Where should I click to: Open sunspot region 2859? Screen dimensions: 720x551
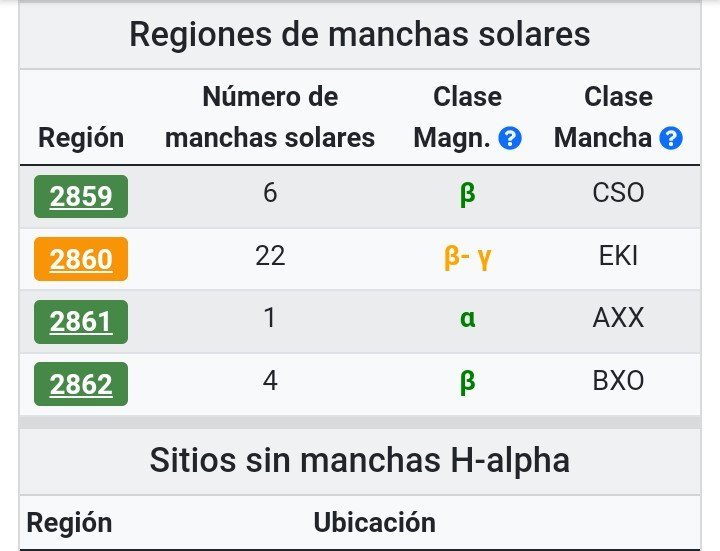[x=81, y=195]
